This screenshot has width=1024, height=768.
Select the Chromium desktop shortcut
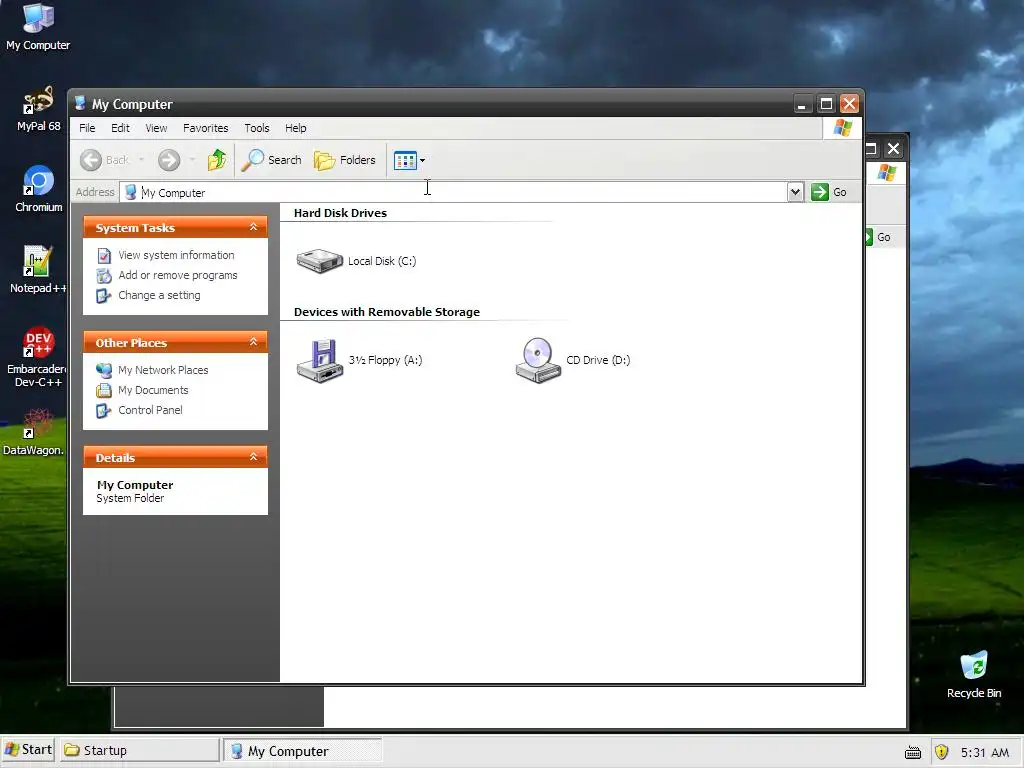pos(38,189)
